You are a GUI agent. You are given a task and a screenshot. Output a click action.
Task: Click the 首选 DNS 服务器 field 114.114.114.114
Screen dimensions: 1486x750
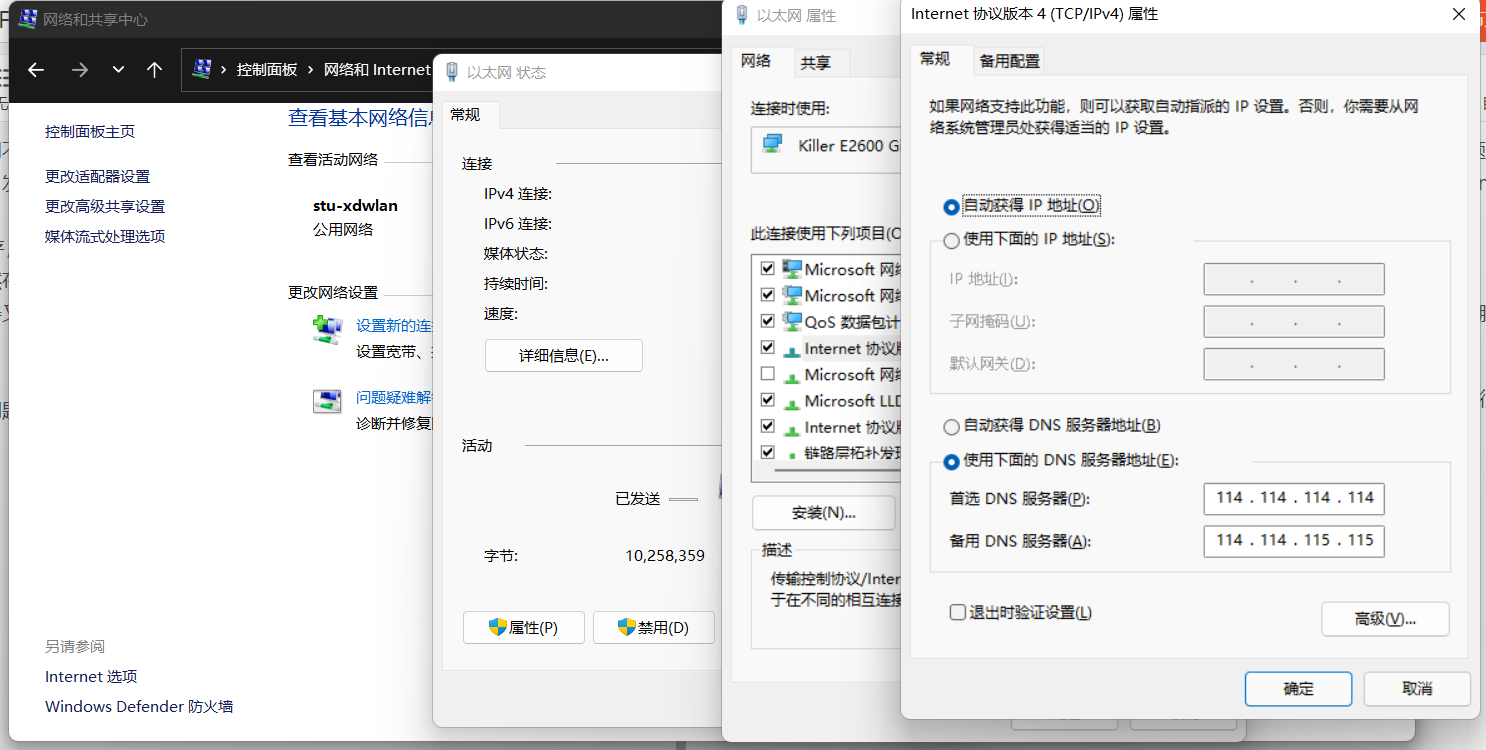pyautogui.click(x=1294, y=498)
